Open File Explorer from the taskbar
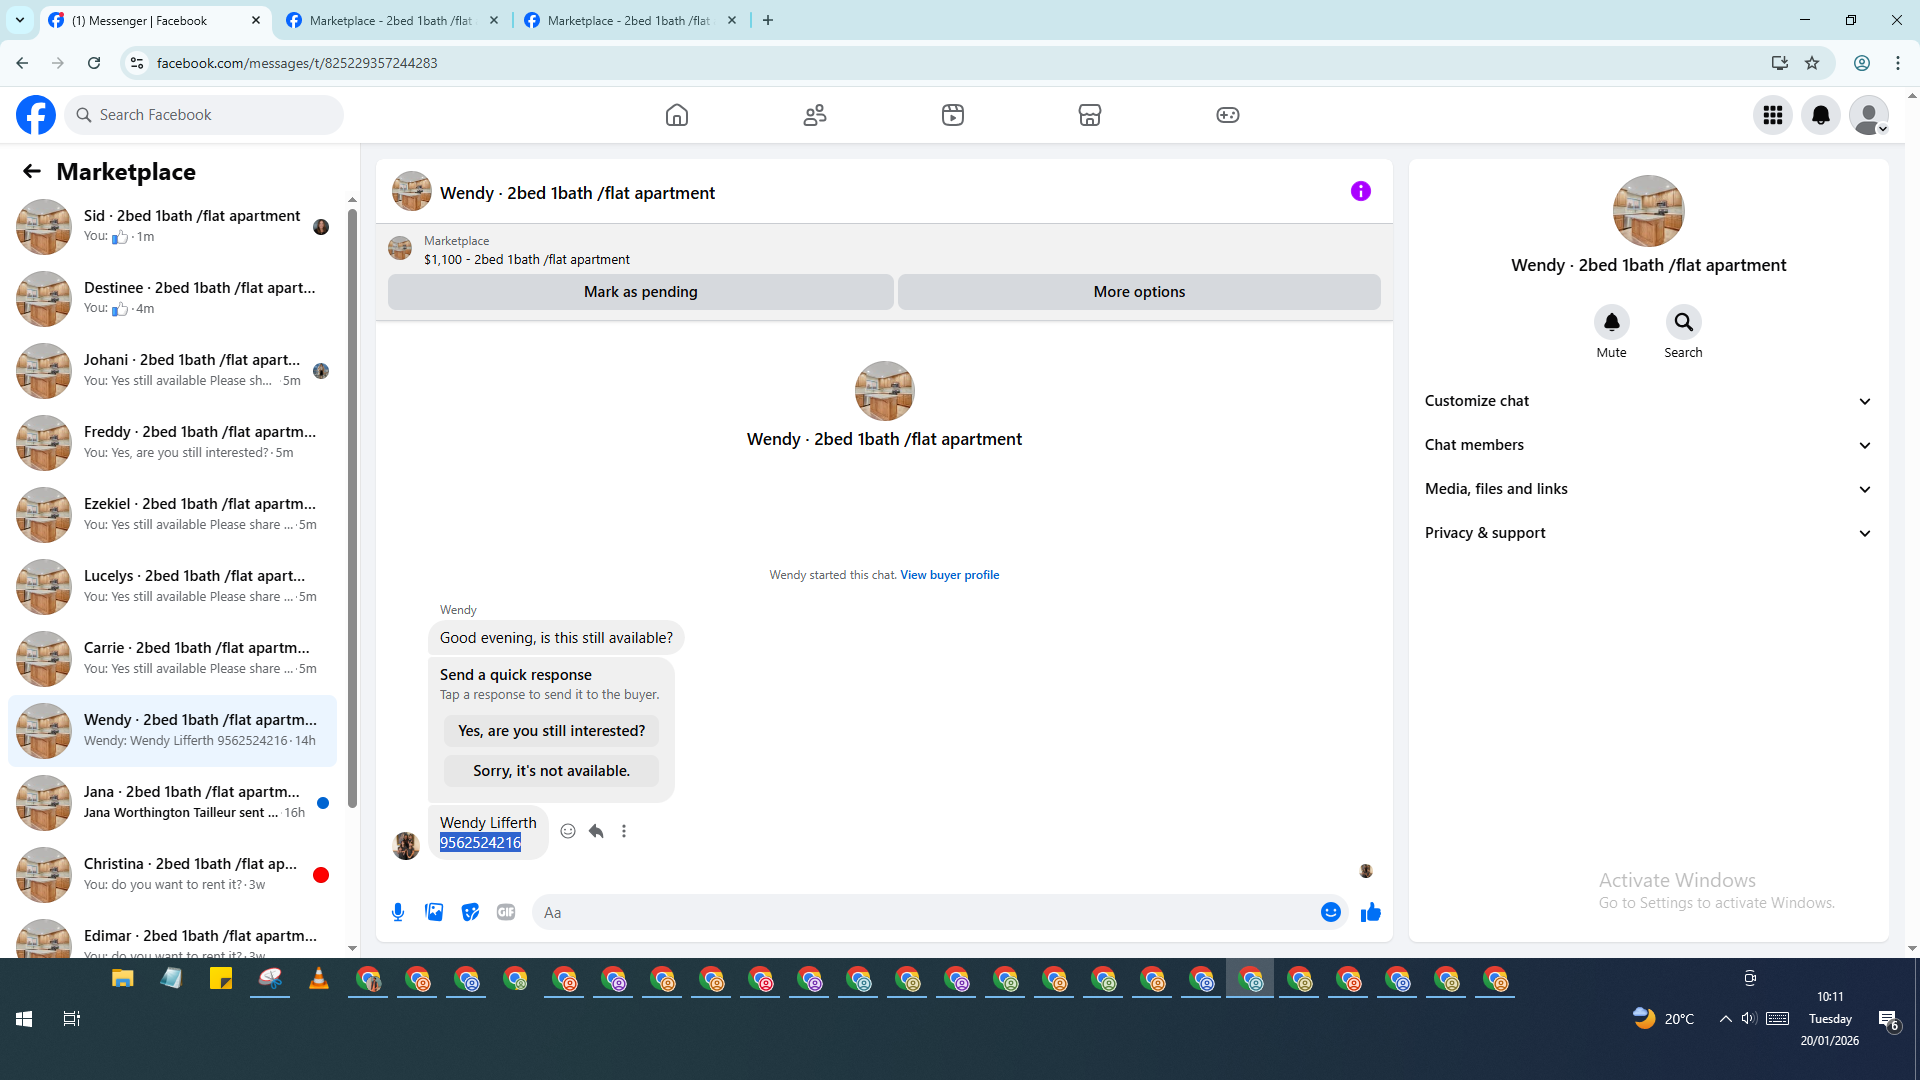Image resolution: width=1920 pixels, height=1080 pixels. pyautogui.click(x=123, y=979)
